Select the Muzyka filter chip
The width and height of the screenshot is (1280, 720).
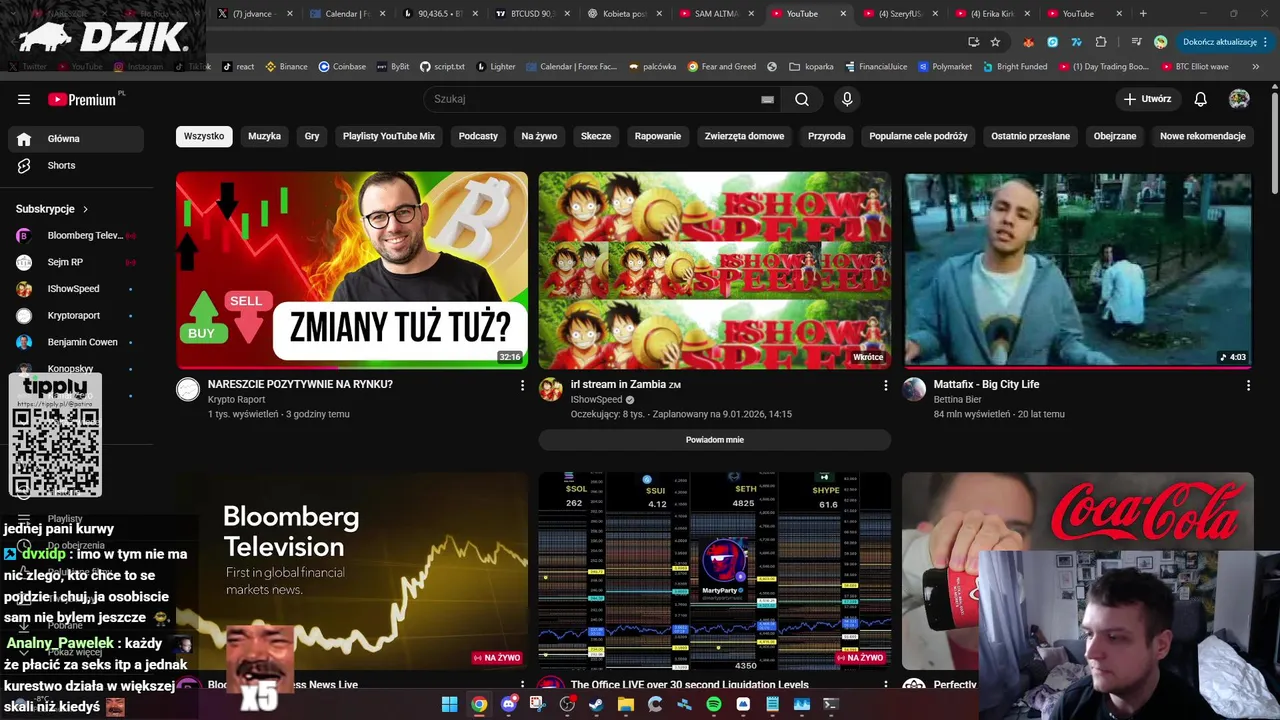(x=265, y=136)
